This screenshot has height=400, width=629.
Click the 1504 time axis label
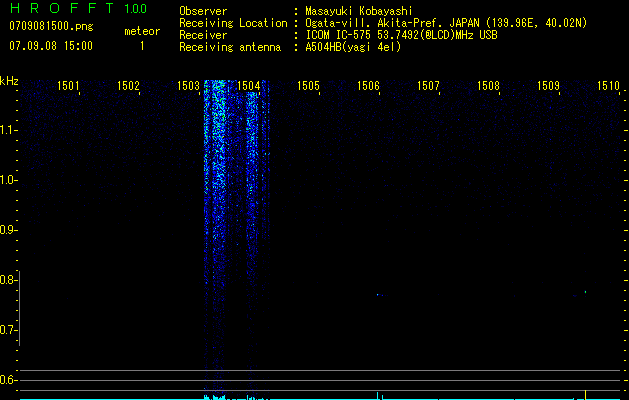click(x=248, y=85)
